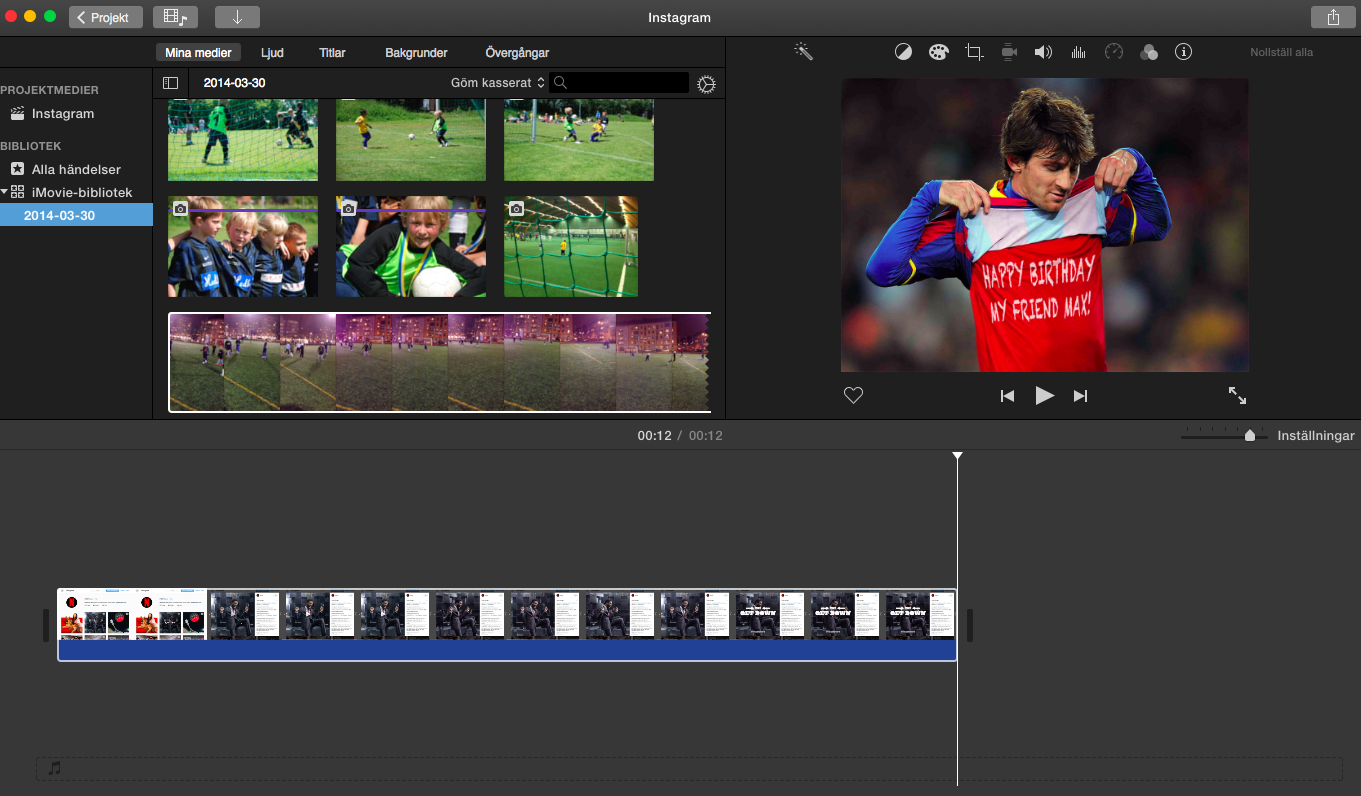Select the cropping tool icon
Screen dimensions: 1361x796
(x=974, y=52)
